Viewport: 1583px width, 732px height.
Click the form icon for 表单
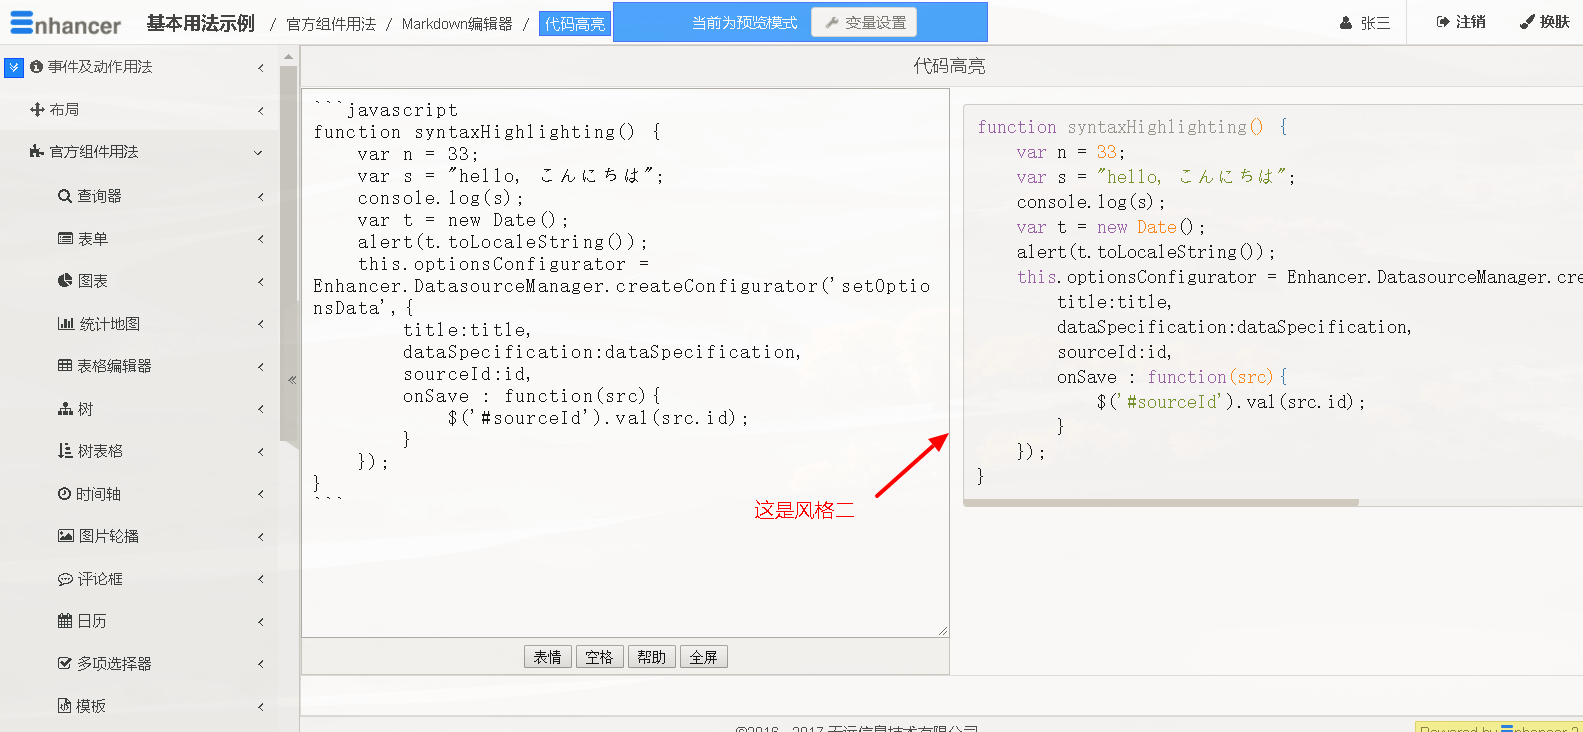tap(65, 239)
